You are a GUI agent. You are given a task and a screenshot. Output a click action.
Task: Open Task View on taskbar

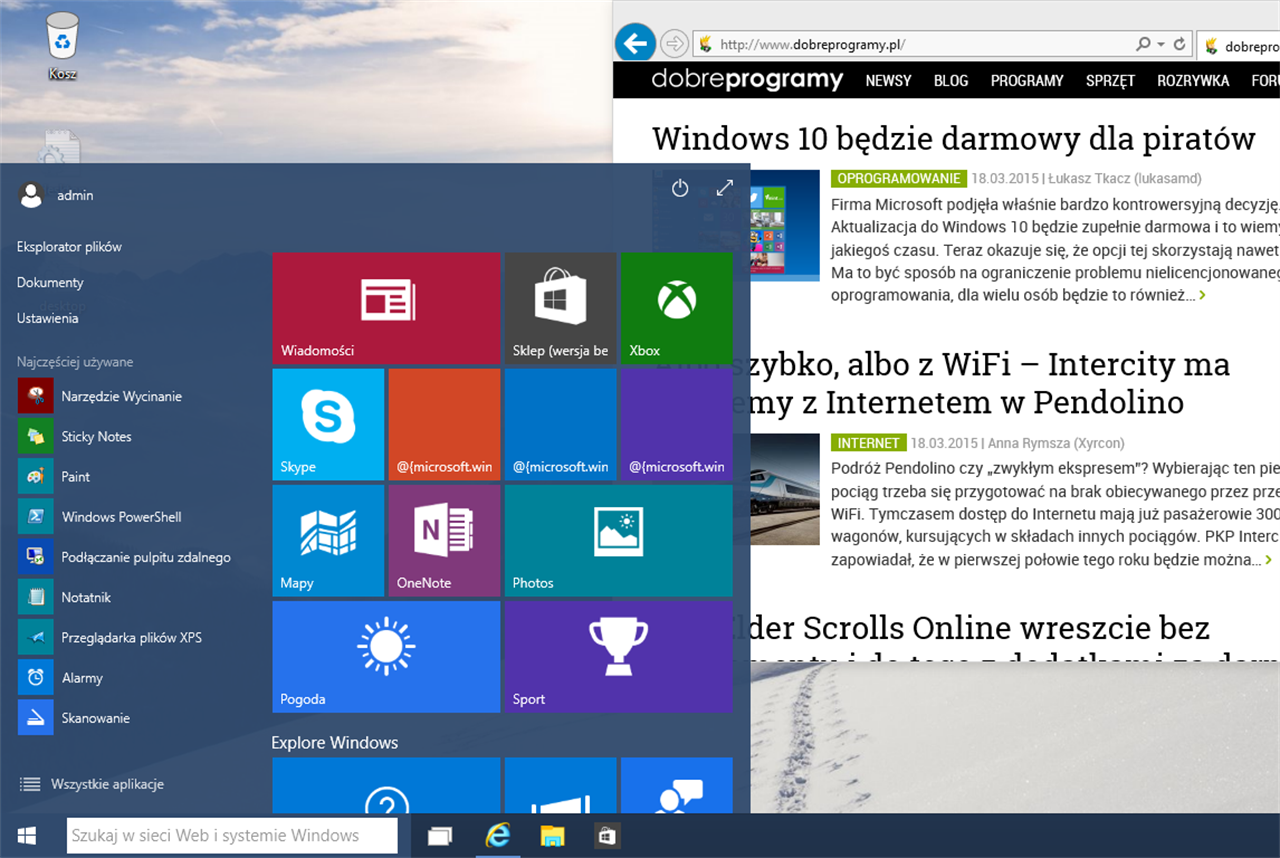(440, 836)
